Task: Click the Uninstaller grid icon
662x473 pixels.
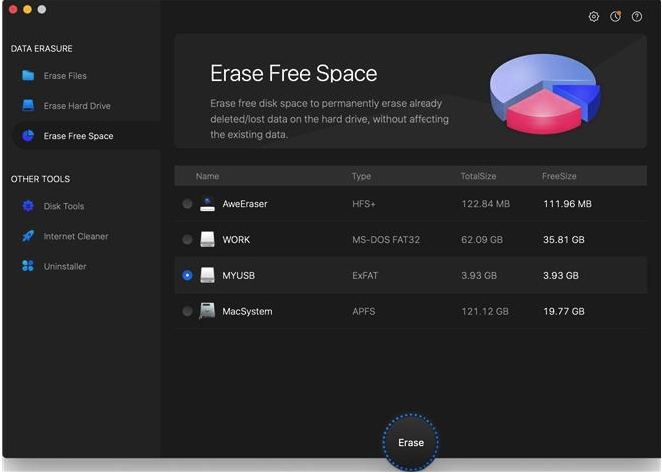Action: click(x=28, y=266)
